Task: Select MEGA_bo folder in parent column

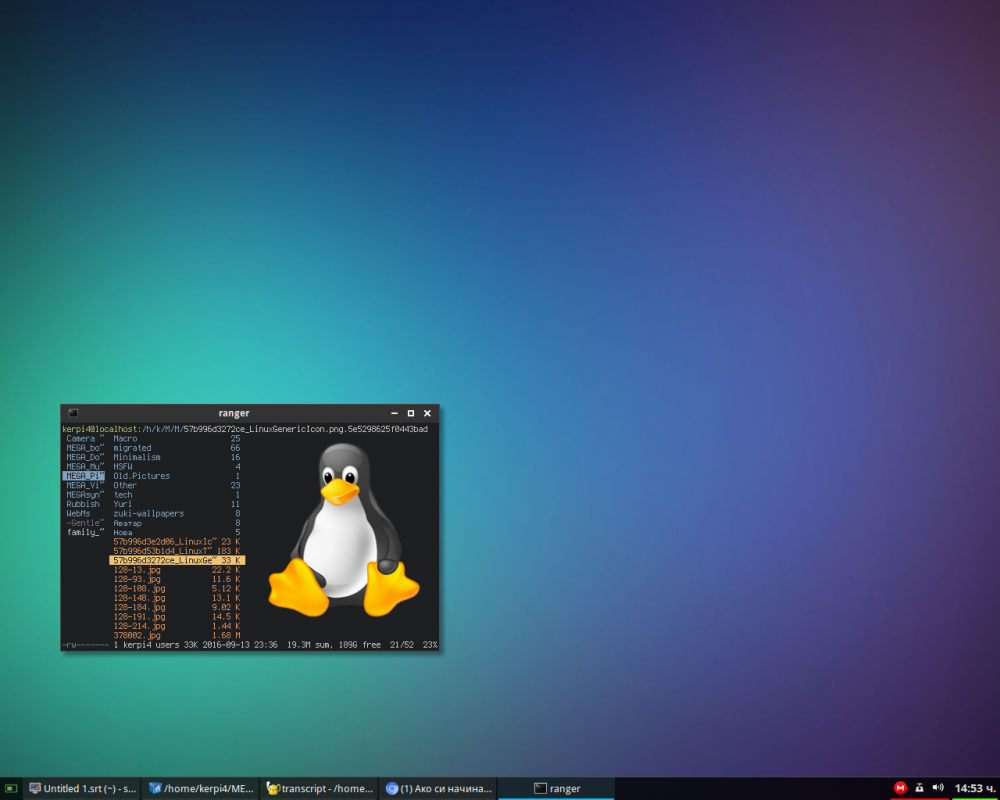Action: [x=84, y=448]
